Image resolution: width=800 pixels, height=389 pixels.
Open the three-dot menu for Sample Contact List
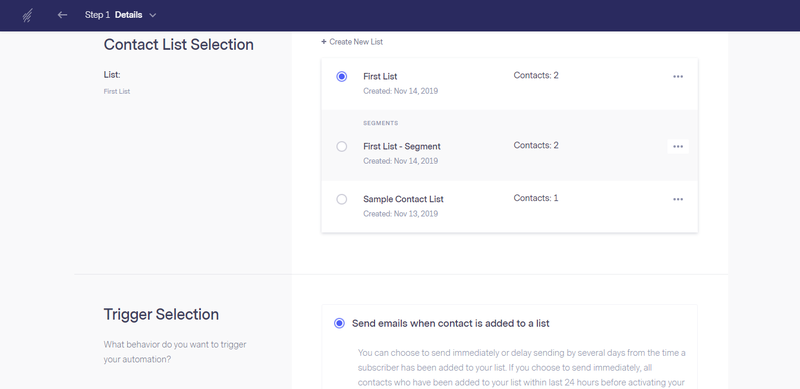[x=678, y=199]
